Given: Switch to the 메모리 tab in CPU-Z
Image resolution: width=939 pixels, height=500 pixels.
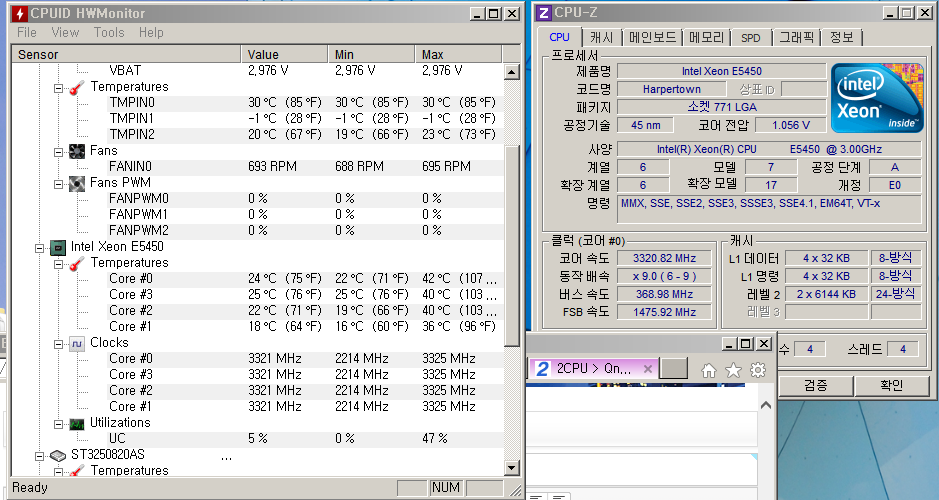Looking at the screenshot, I should click(x=707, y=37).
